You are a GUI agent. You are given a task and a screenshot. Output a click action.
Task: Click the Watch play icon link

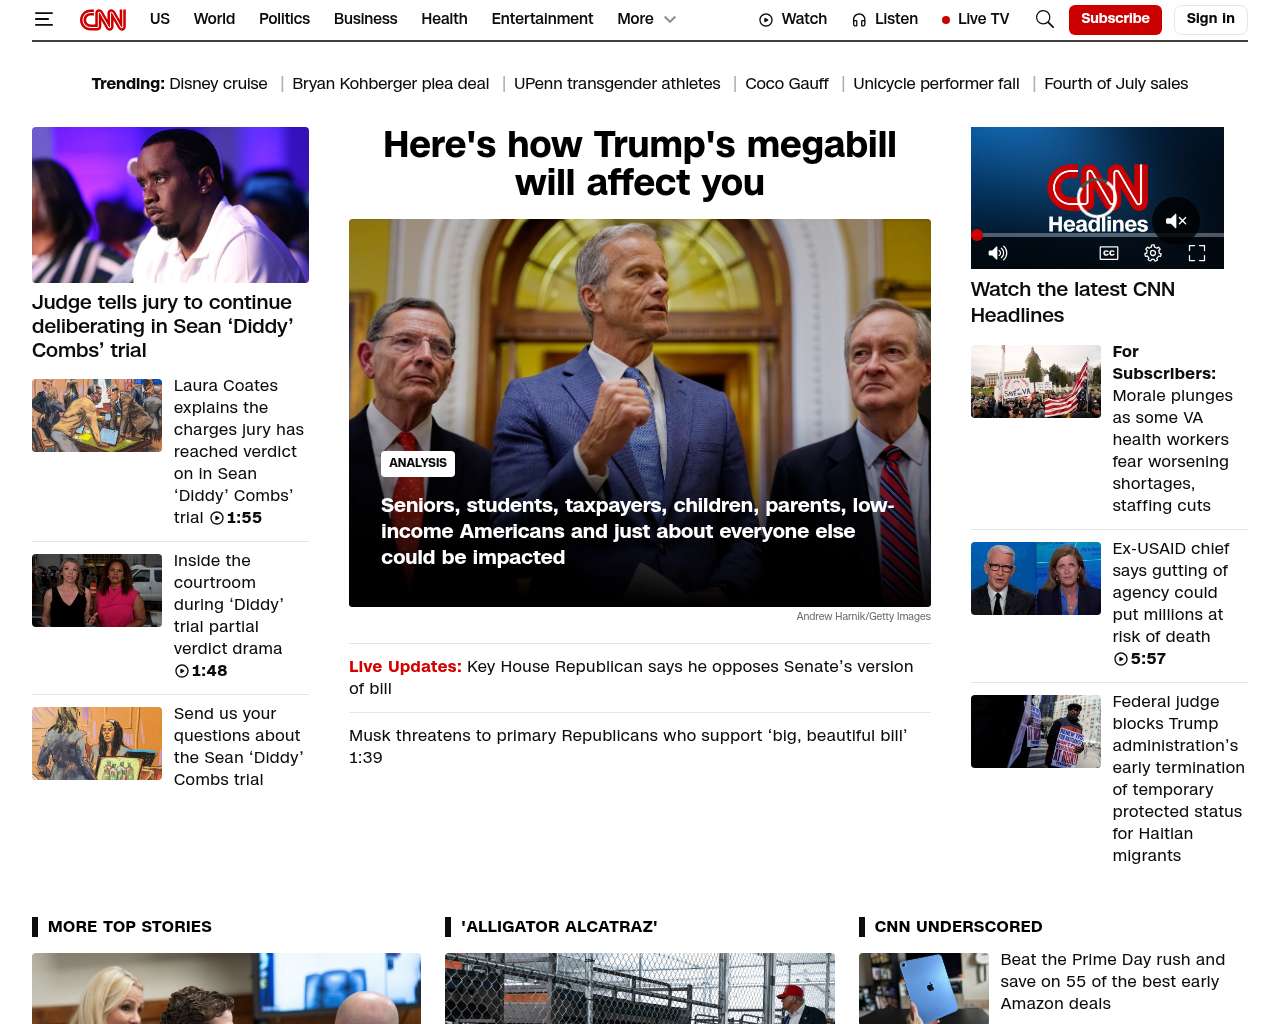click(793, 19)
